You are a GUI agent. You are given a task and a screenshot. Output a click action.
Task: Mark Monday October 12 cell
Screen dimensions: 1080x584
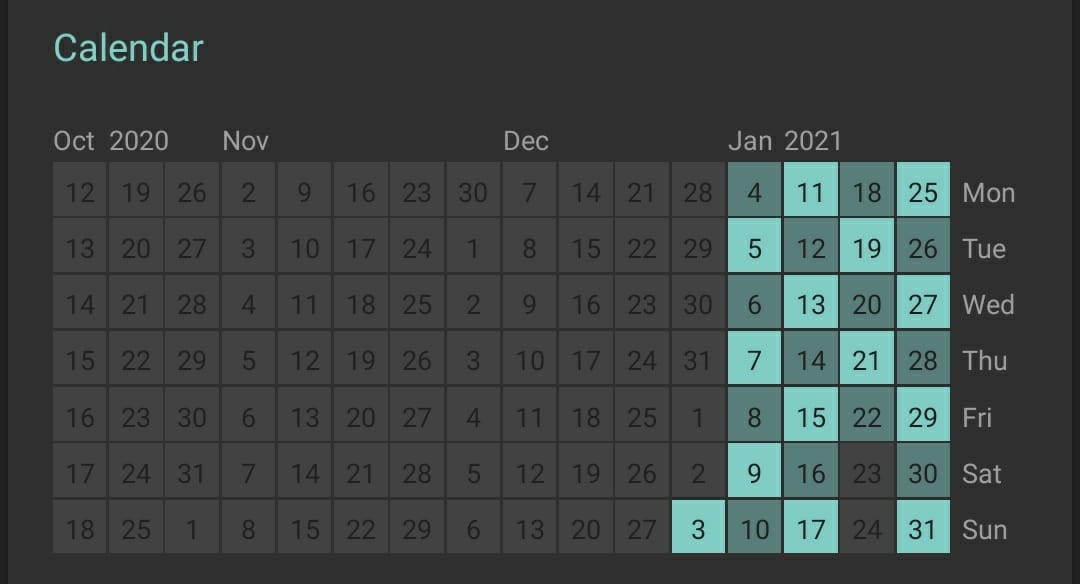[80, 189]
